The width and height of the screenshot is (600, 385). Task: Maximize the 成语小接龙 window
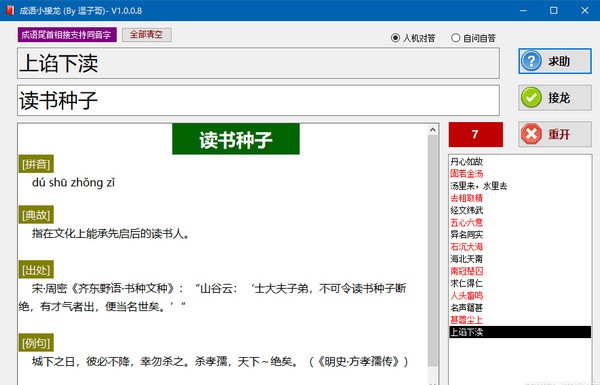point(554,11)
